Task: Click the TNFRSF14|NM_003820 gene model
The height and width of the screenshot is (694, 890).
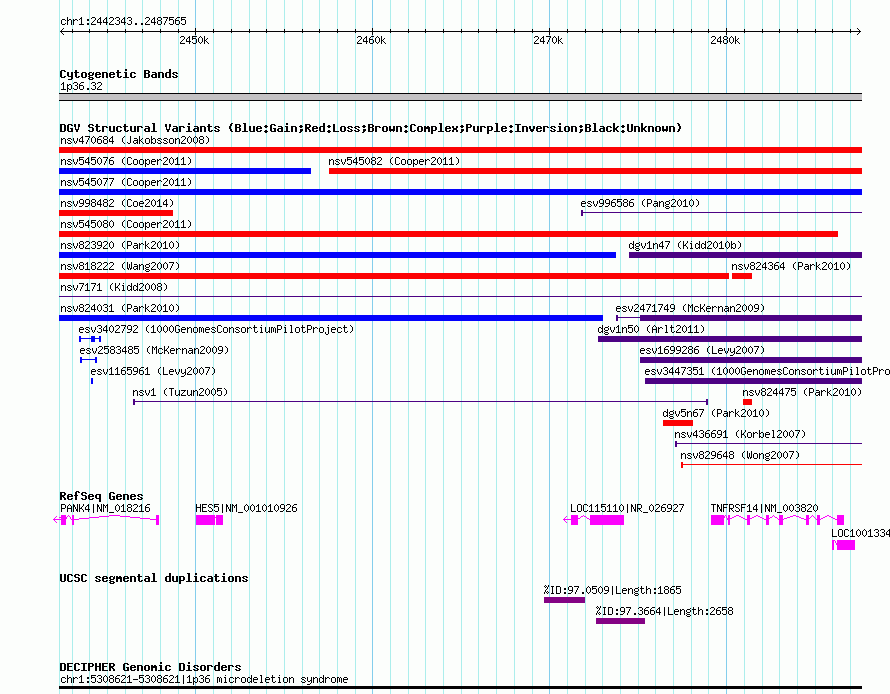Action: (x=777, y=520)
